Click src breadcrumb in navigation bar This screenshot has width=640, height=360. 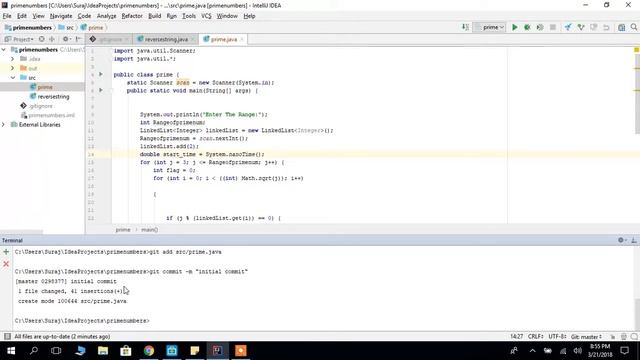click(x=70, y=27)
